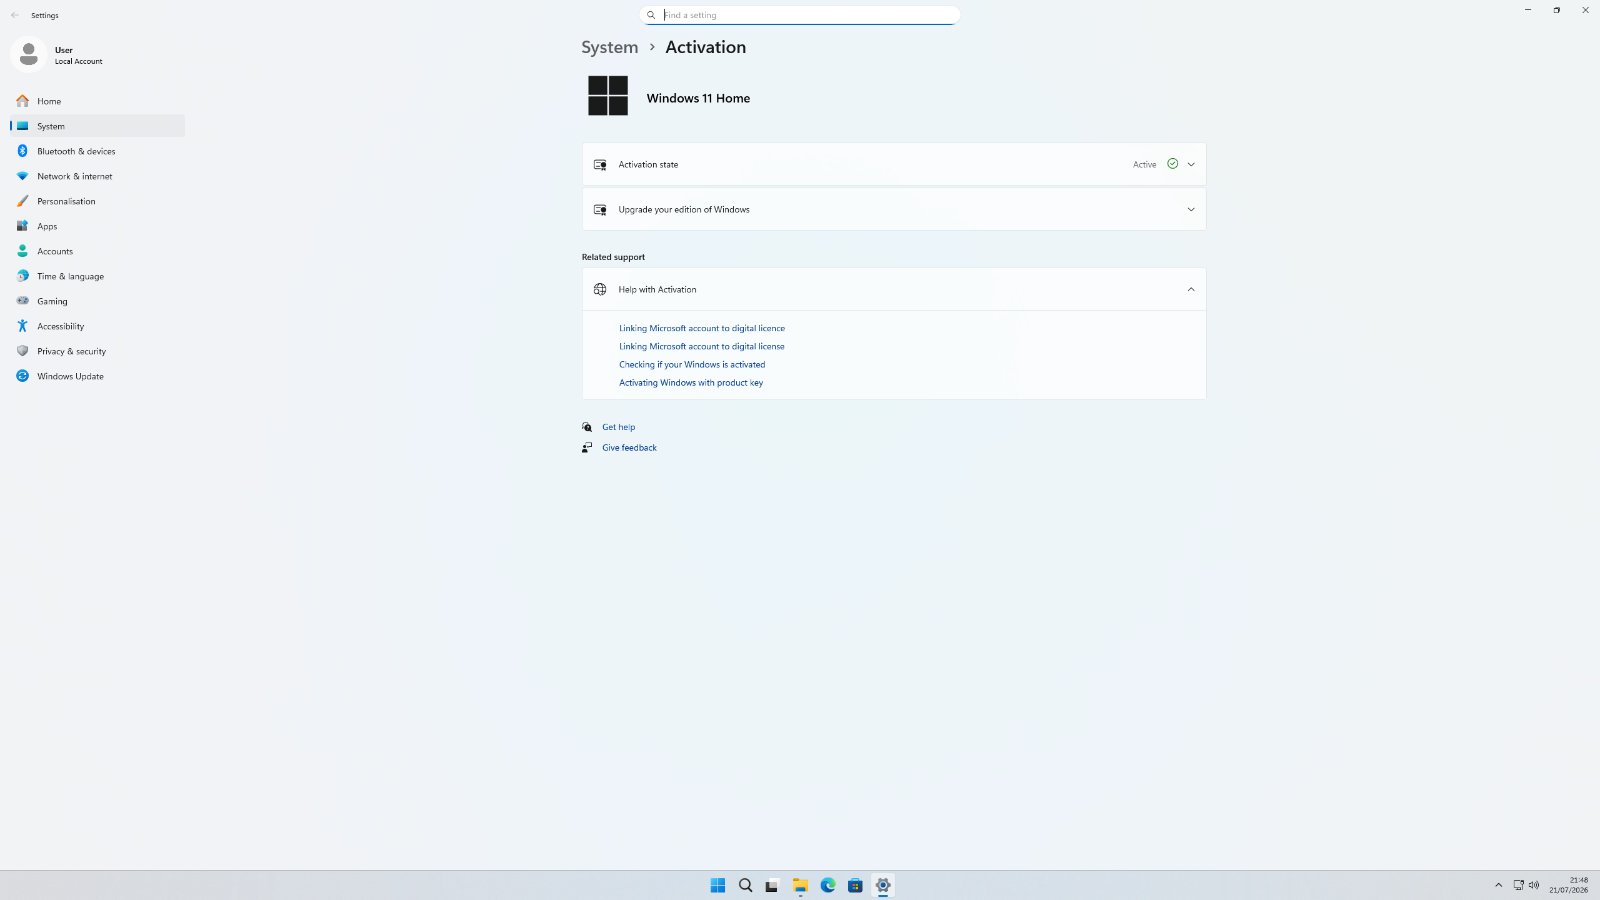Open Task View from the taskbar

772,885
